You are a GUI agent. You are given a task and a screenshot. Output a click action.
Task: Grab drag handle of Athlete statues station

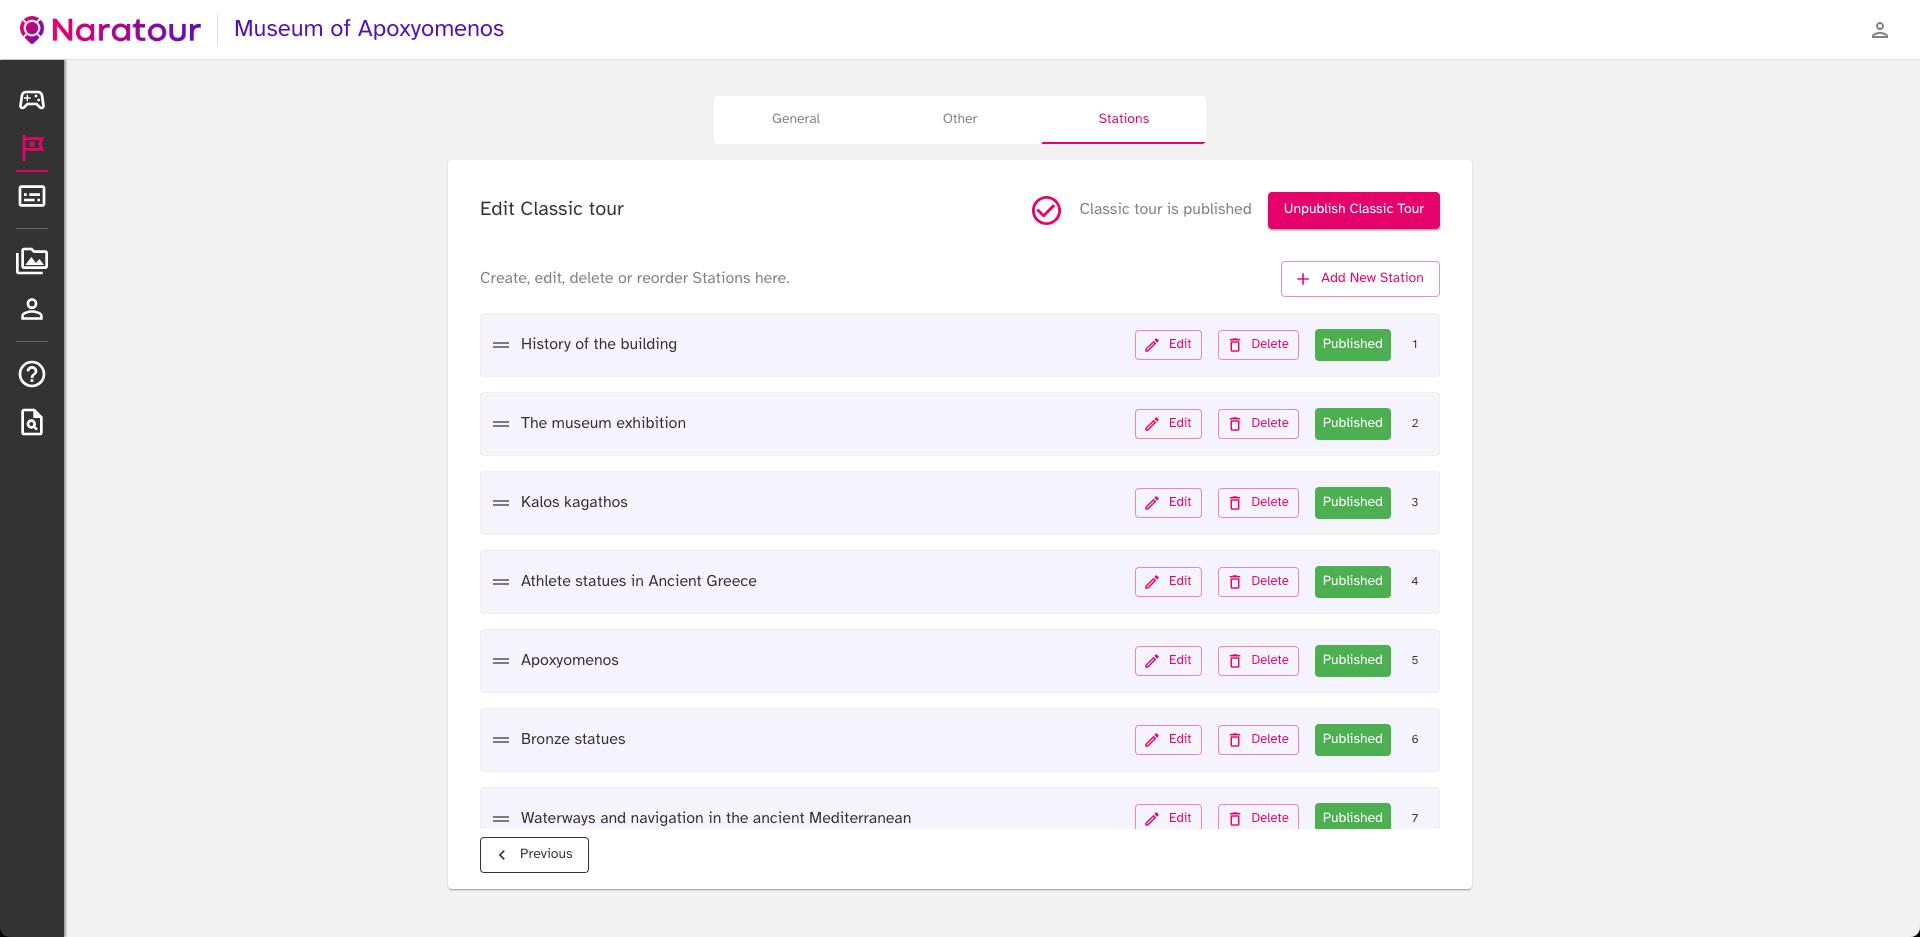[x=501, y=582]
